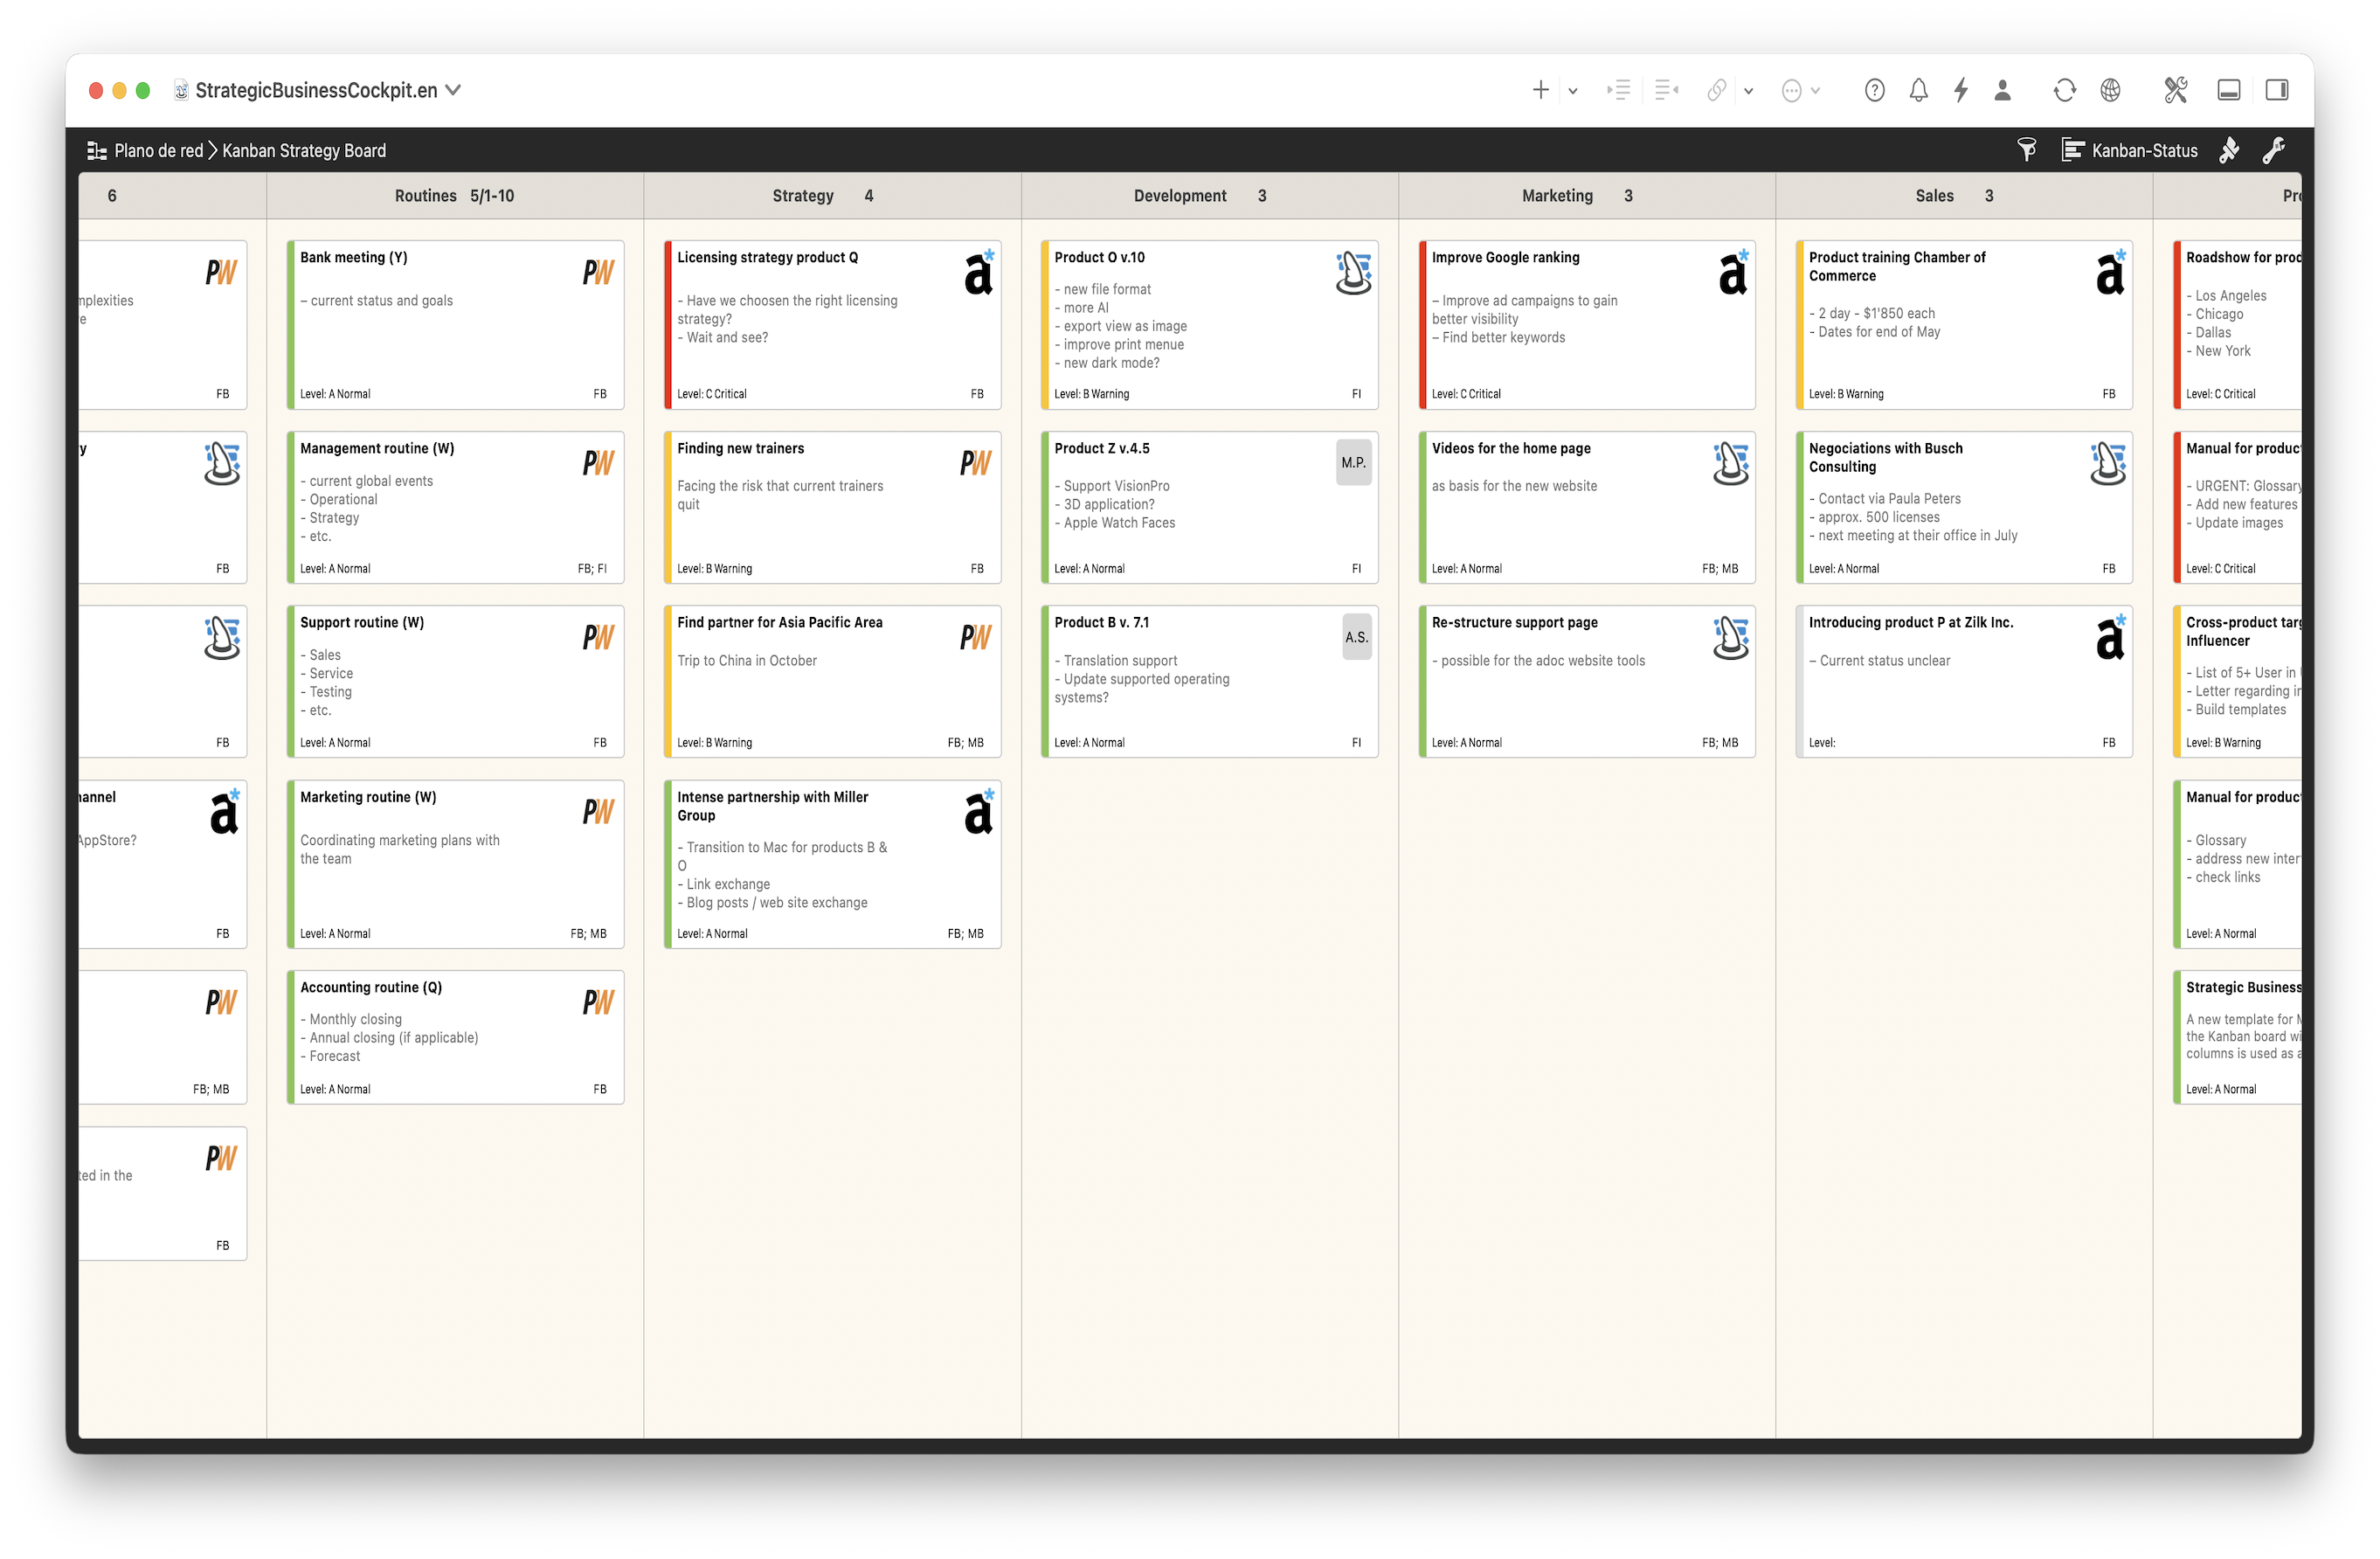Select the Licensing strategy product Q card
The height and width of the screenshot is (1559, 2380).
pyautogui.click(x=832, y=325)
